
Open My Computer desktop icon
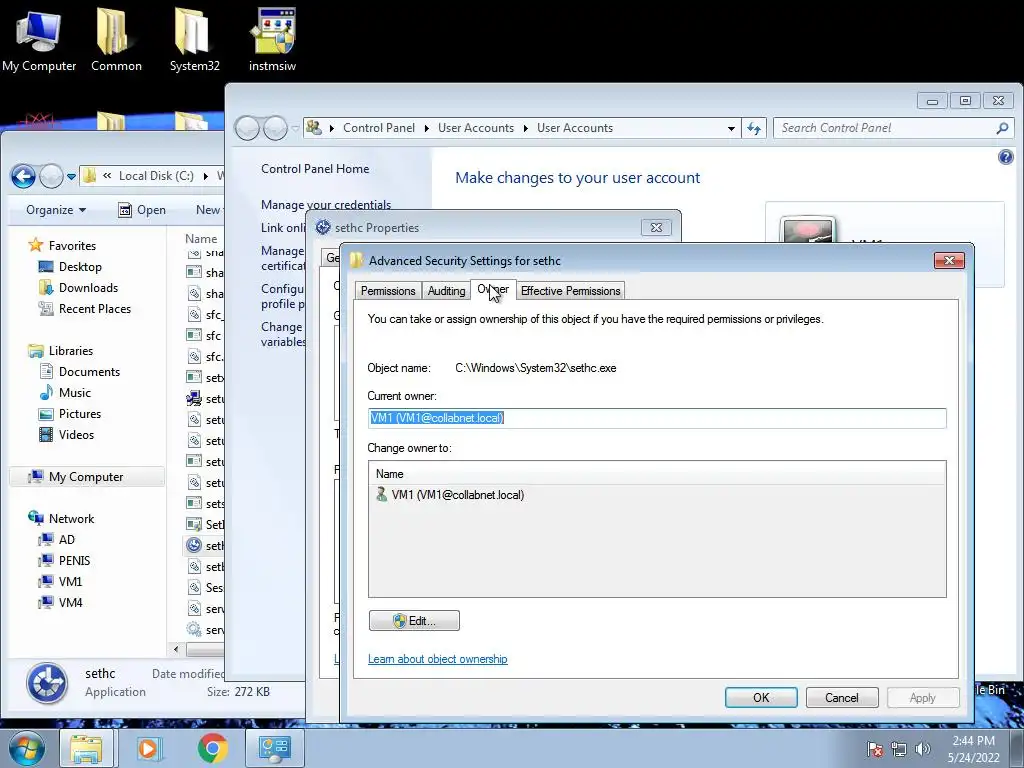(x=39, y=40)
